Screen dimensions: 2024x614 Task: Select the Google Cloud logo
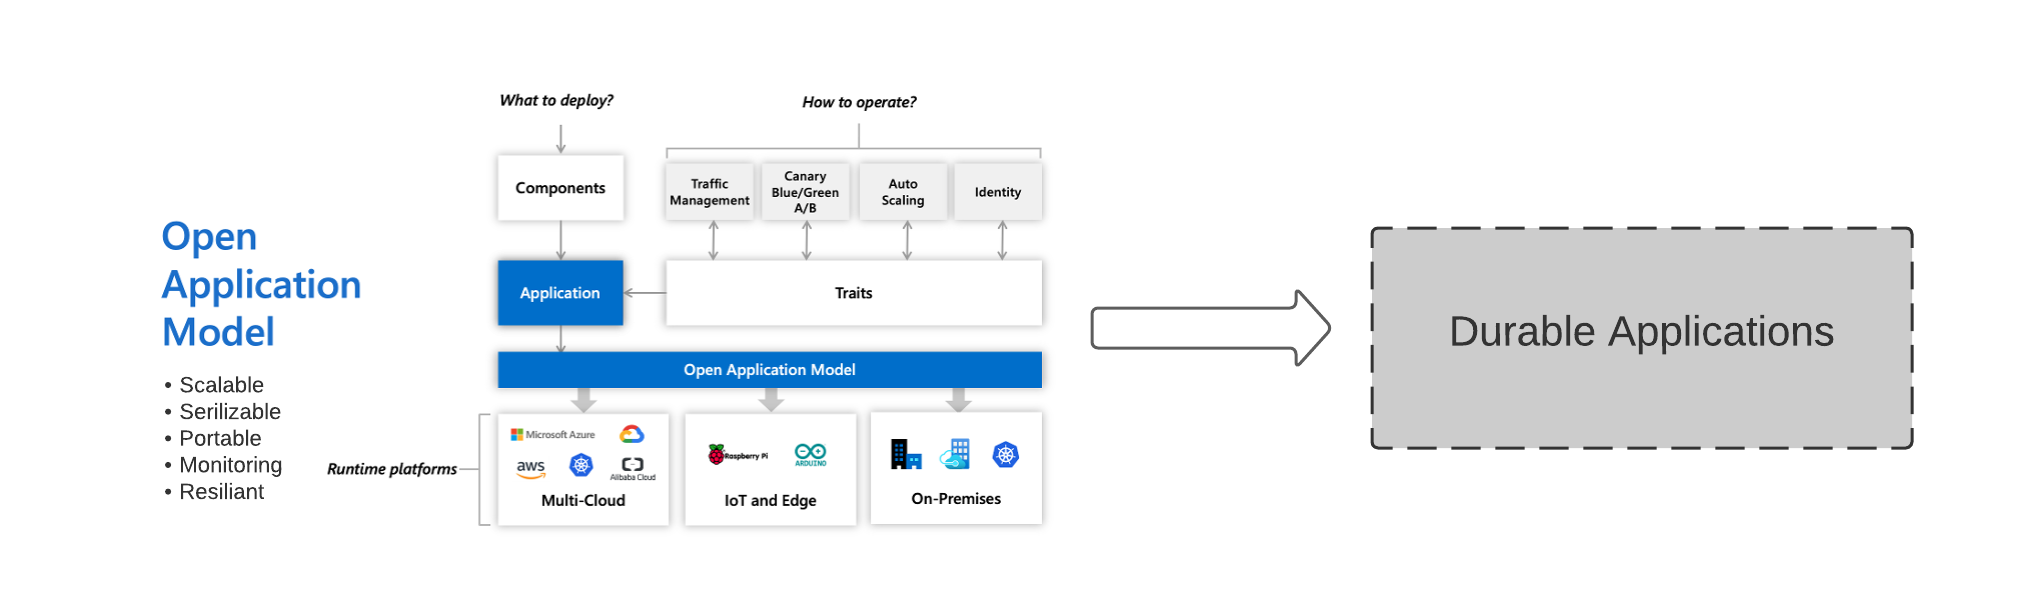pyautogui.click(x=631, y=434)
